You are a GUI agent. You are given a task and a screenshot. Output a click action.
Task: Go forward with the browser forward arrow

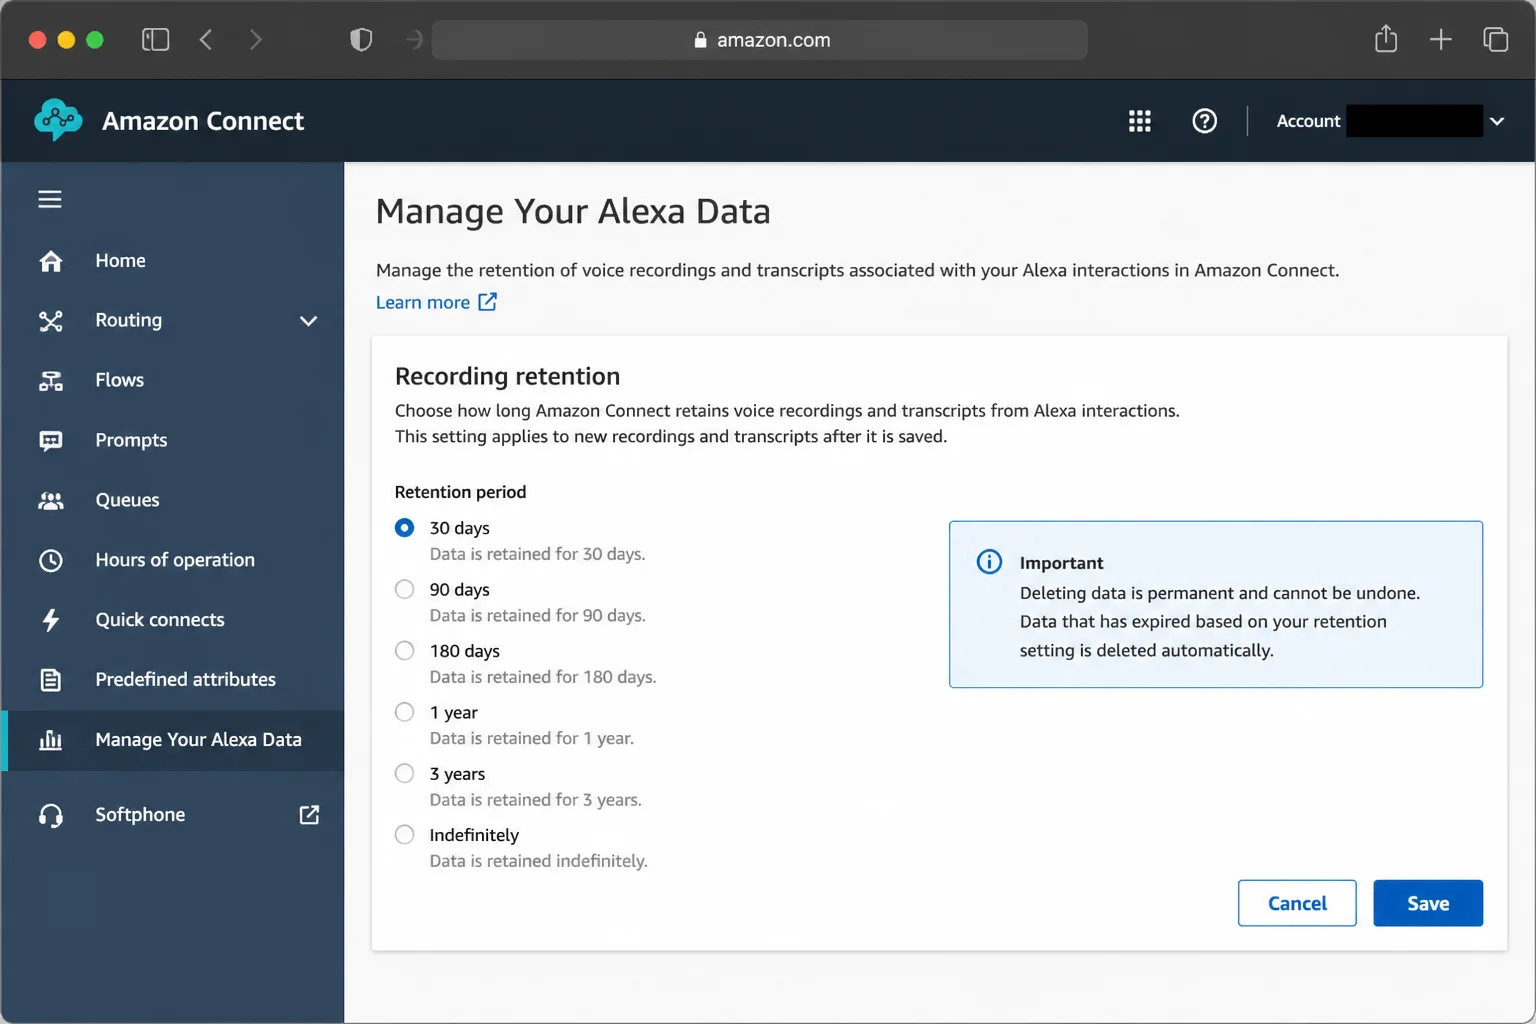256,40
